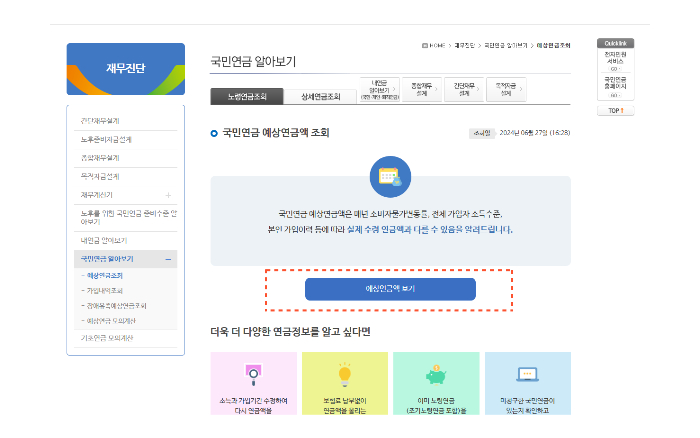Go to 국민연금 알아보기 in breadcrumb
The height and width of the screenshot is (438, 700).
coord(506,46)
